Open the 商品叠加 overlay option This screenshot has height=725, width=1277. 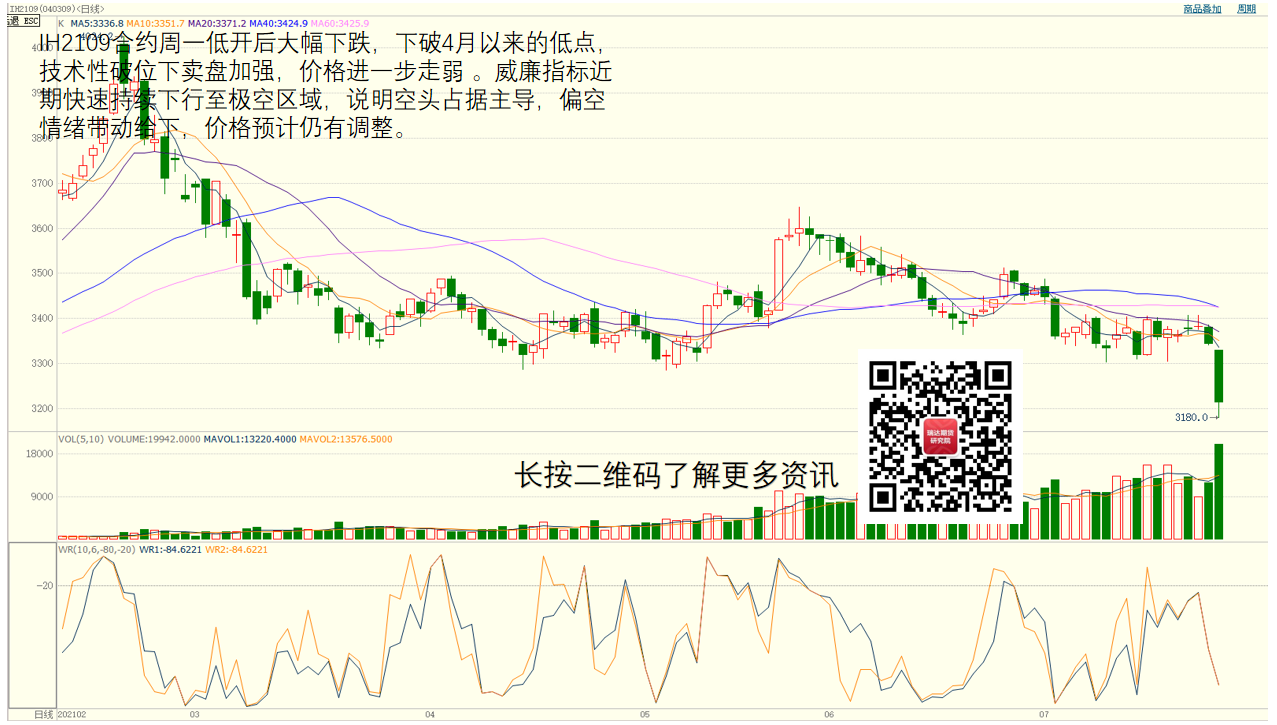[x=1202, y=9]
